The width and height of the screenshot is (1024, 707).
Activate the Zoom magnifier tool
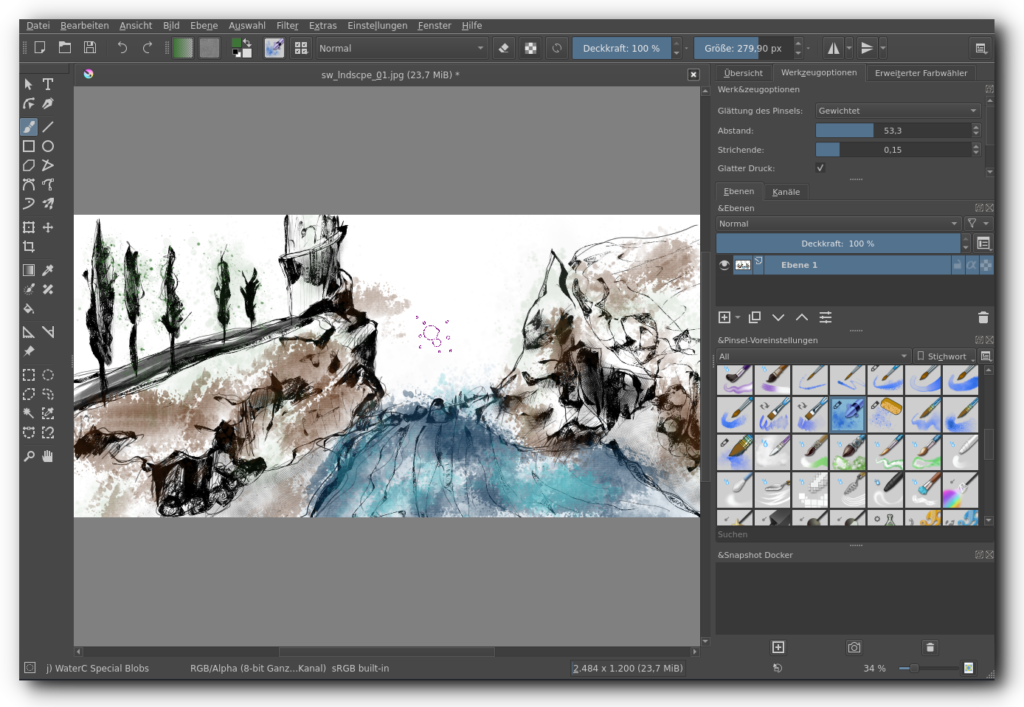(x=29, y=456)
